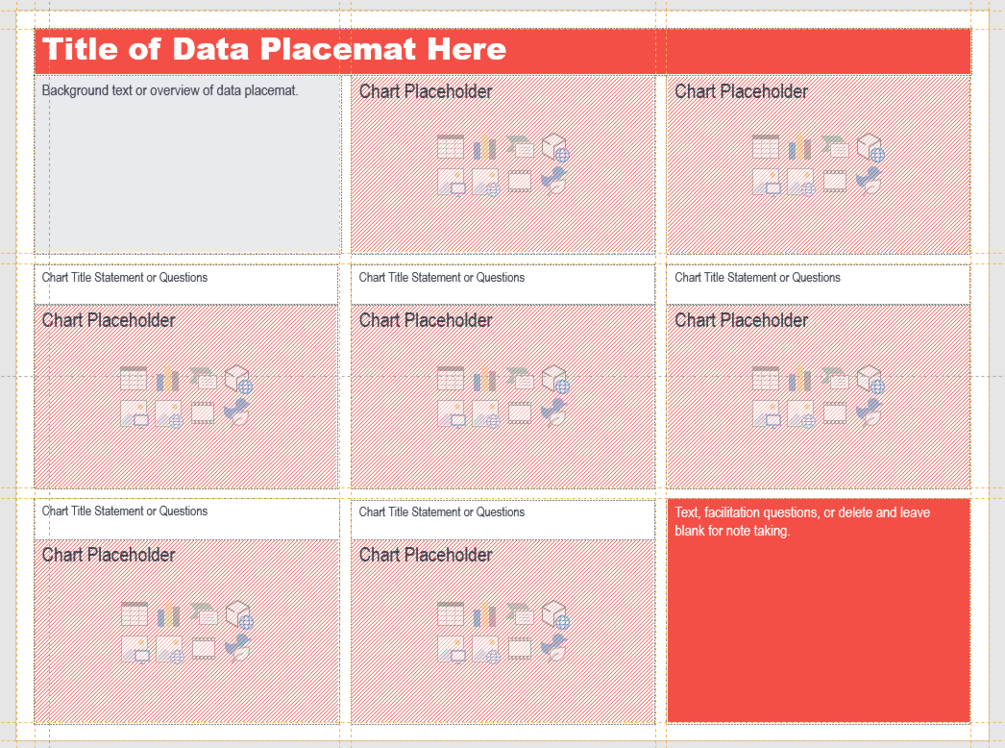
Task: Click Insert Chart bars icon in bottom-left placeholder
Action: (169, 614)
